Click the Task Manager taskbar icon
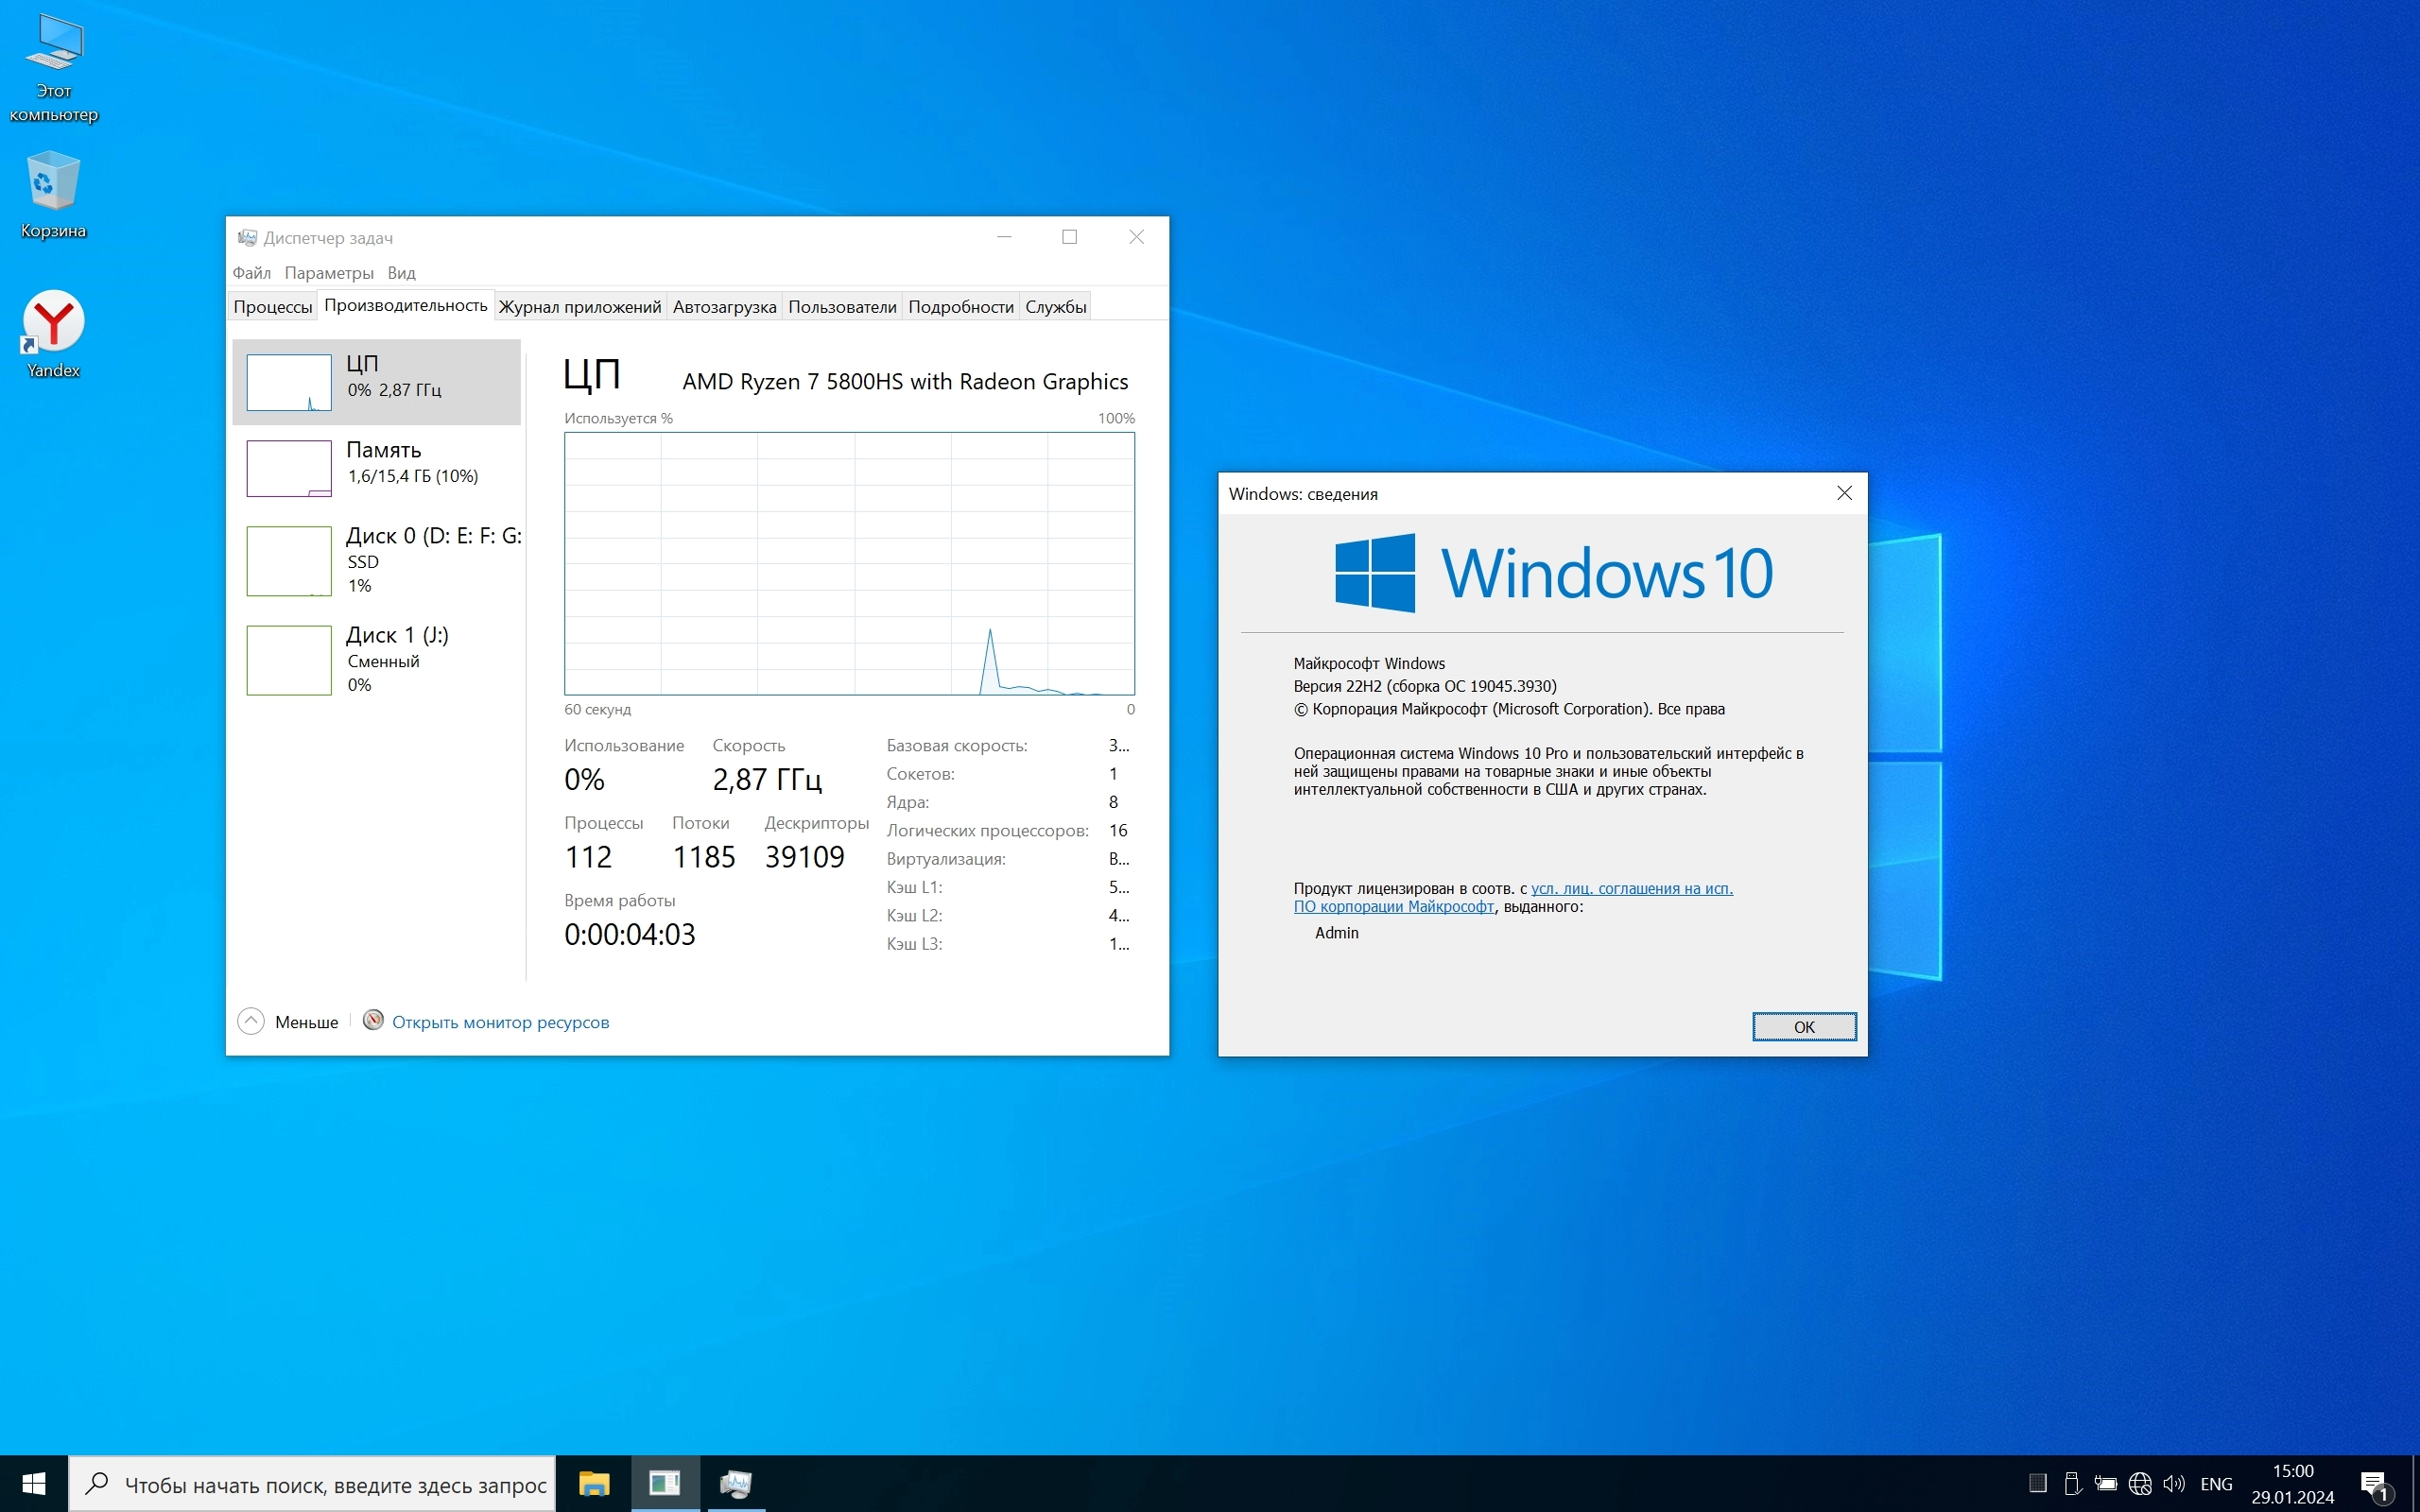This screenshot has width=2420, height=1512. [x=736, y=1484]
